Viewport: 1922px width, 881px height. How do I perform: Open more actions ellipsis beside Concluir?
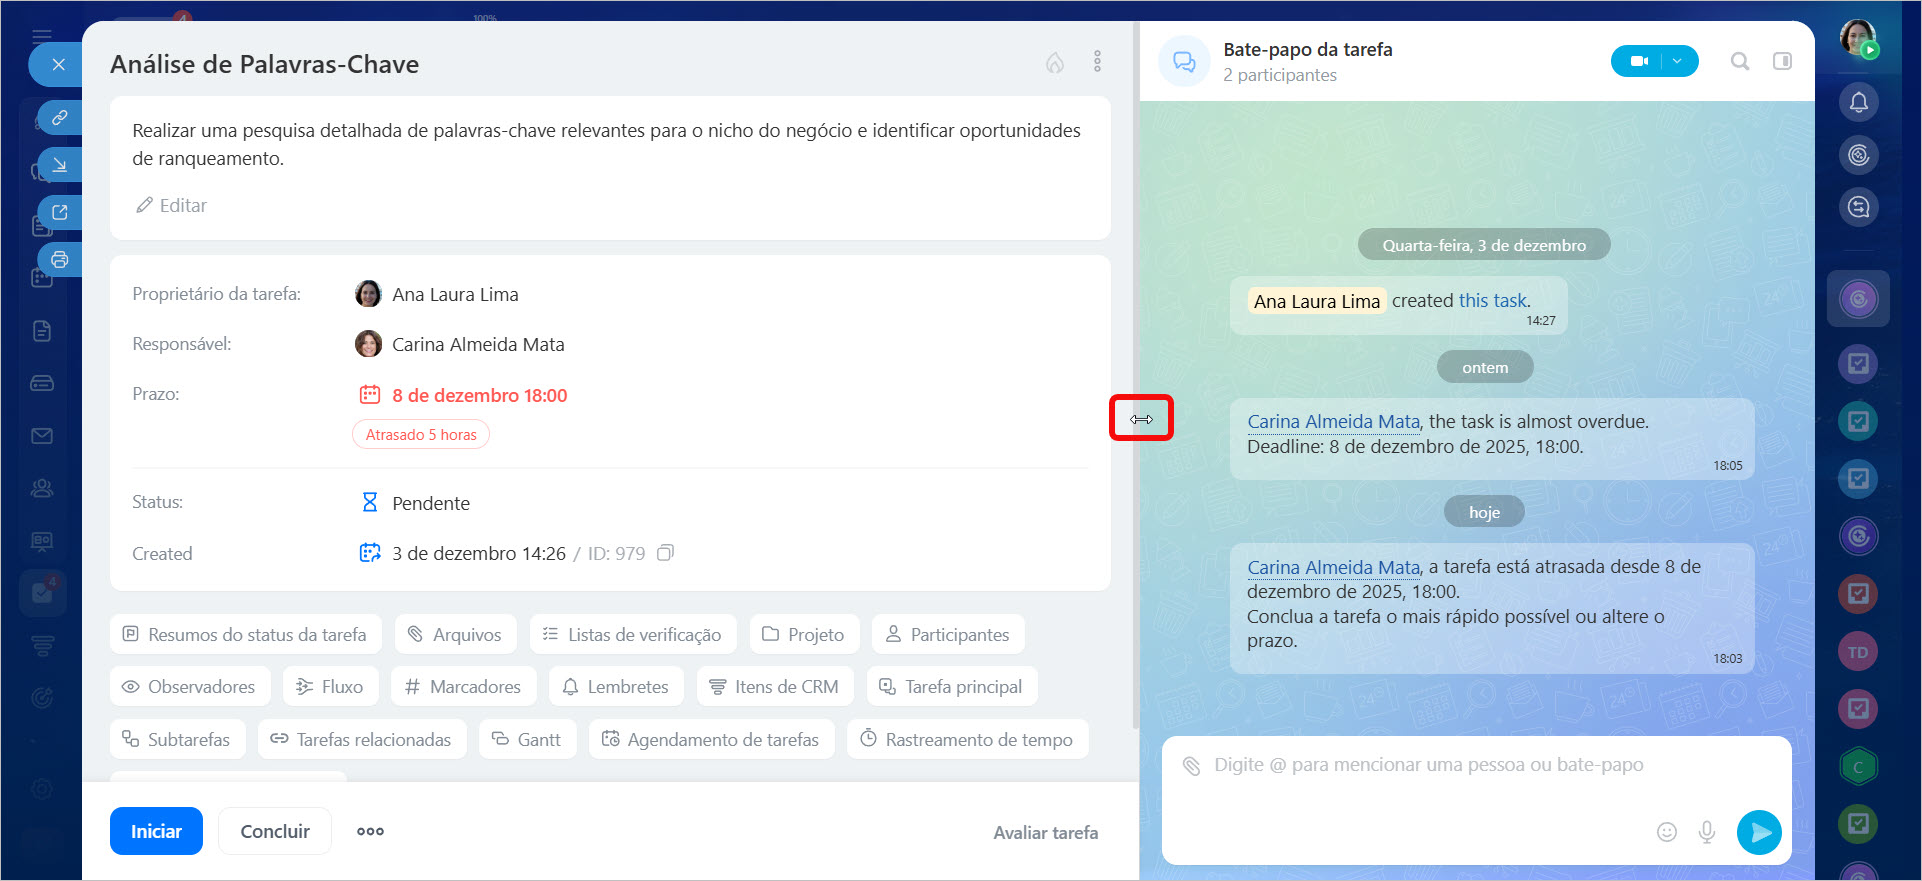370,831
